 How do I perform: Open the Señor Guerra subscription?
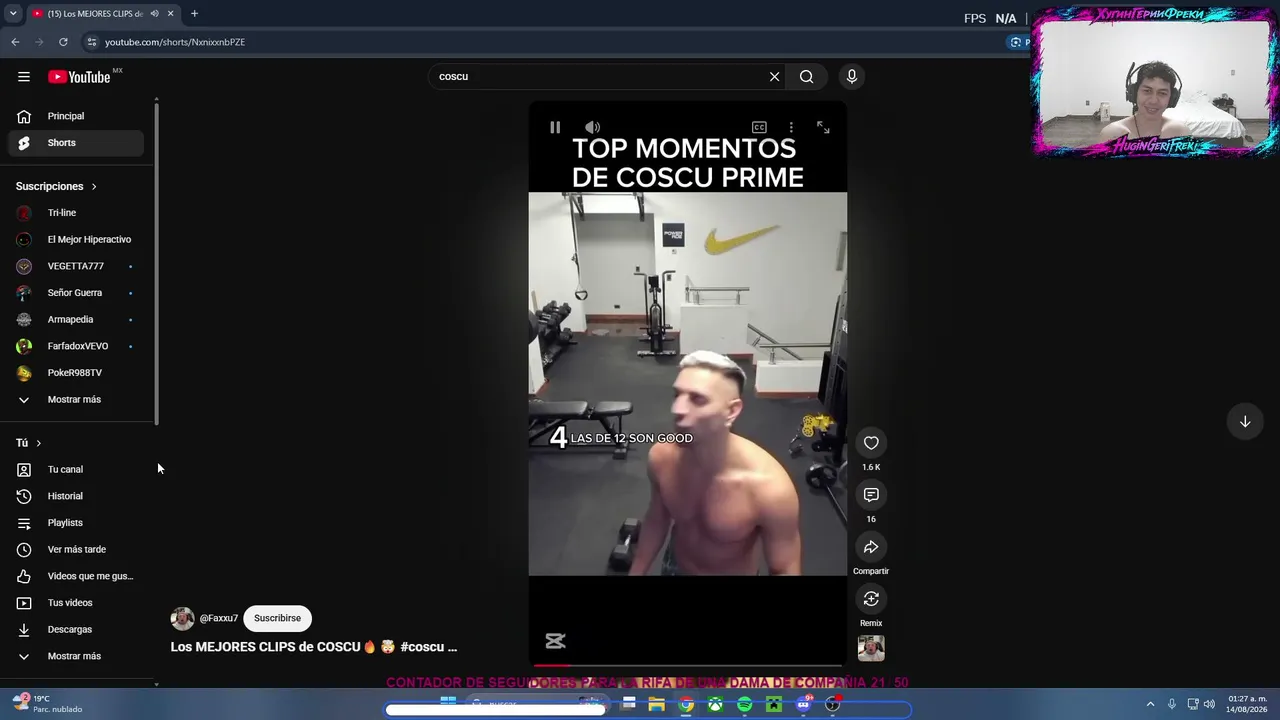coord(76,293)
